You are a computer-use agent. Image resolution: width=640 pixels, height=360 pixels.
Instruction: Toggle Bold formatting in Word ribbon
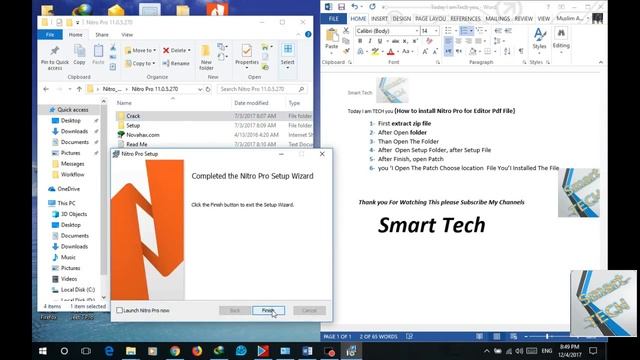360,41
